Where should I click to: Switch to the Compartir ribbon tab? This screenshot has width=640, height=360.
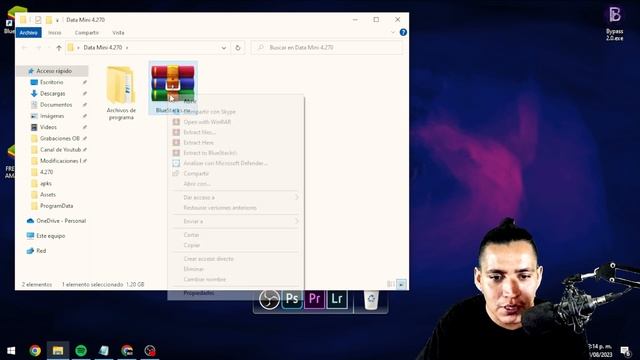[x=87, y=33]
